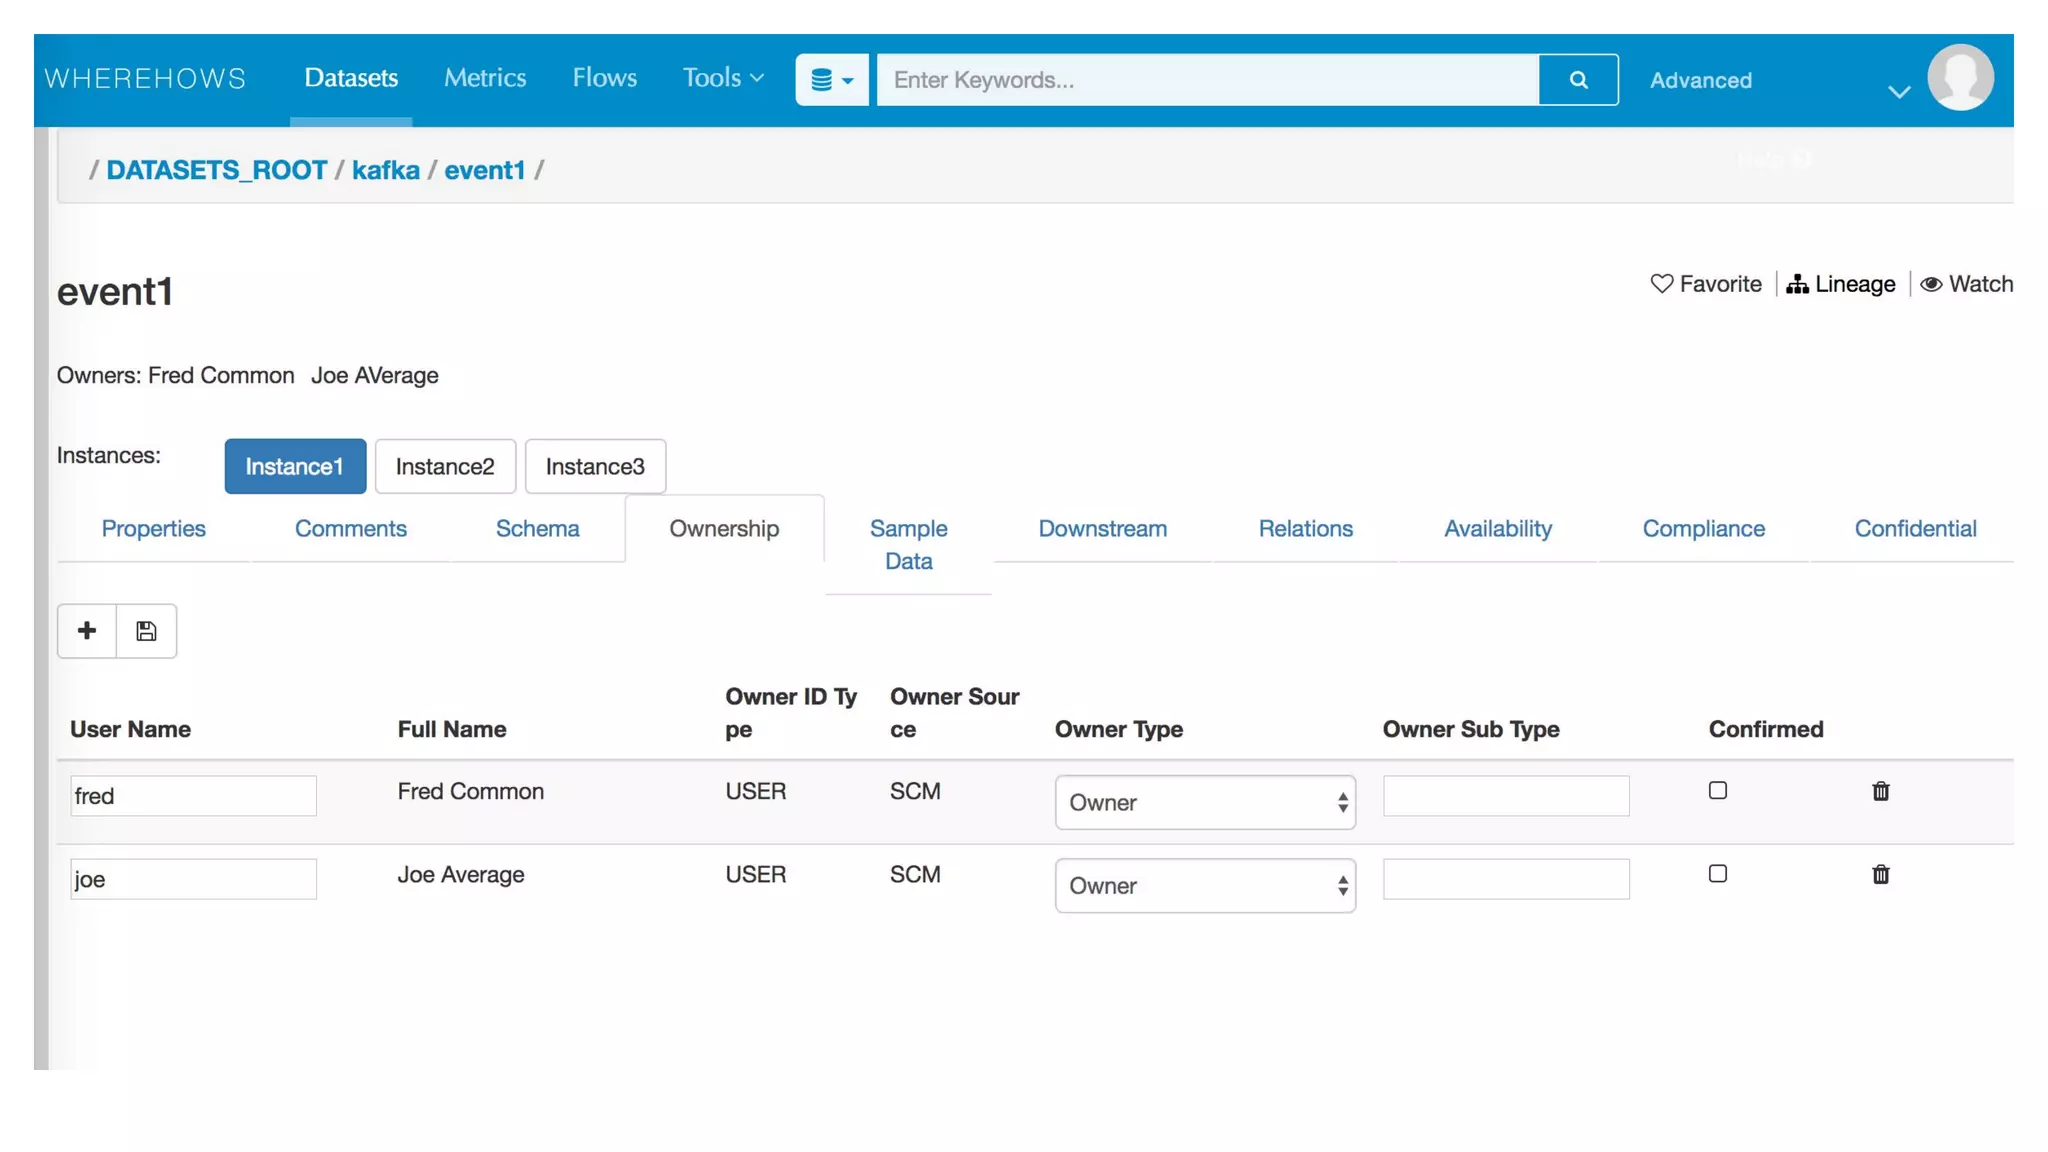Image resolution: width=2048 pixels, height=1152 pixels.
Task: Click the kafka breadcrumb link
Action: [385, 170]
